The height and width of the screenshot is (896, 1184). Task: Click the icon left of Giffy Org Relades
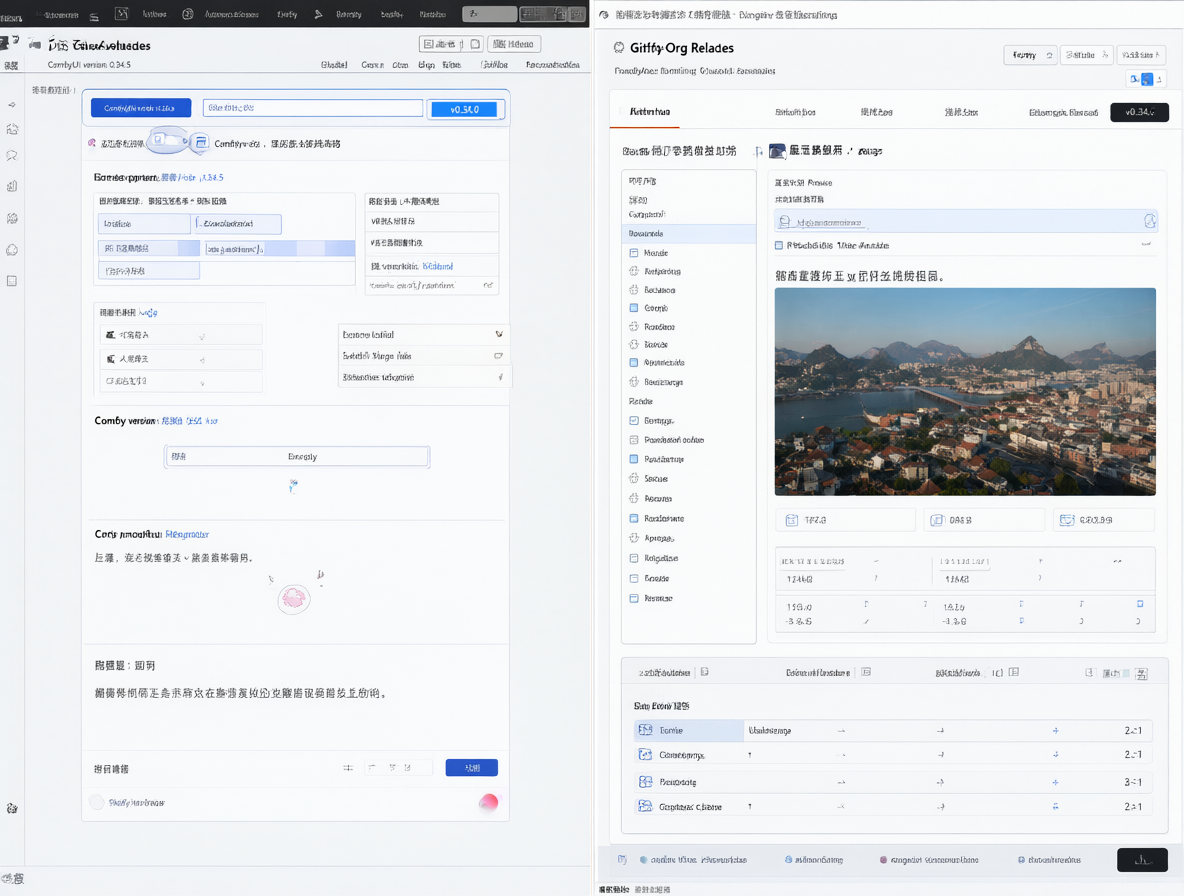(619, 48)
